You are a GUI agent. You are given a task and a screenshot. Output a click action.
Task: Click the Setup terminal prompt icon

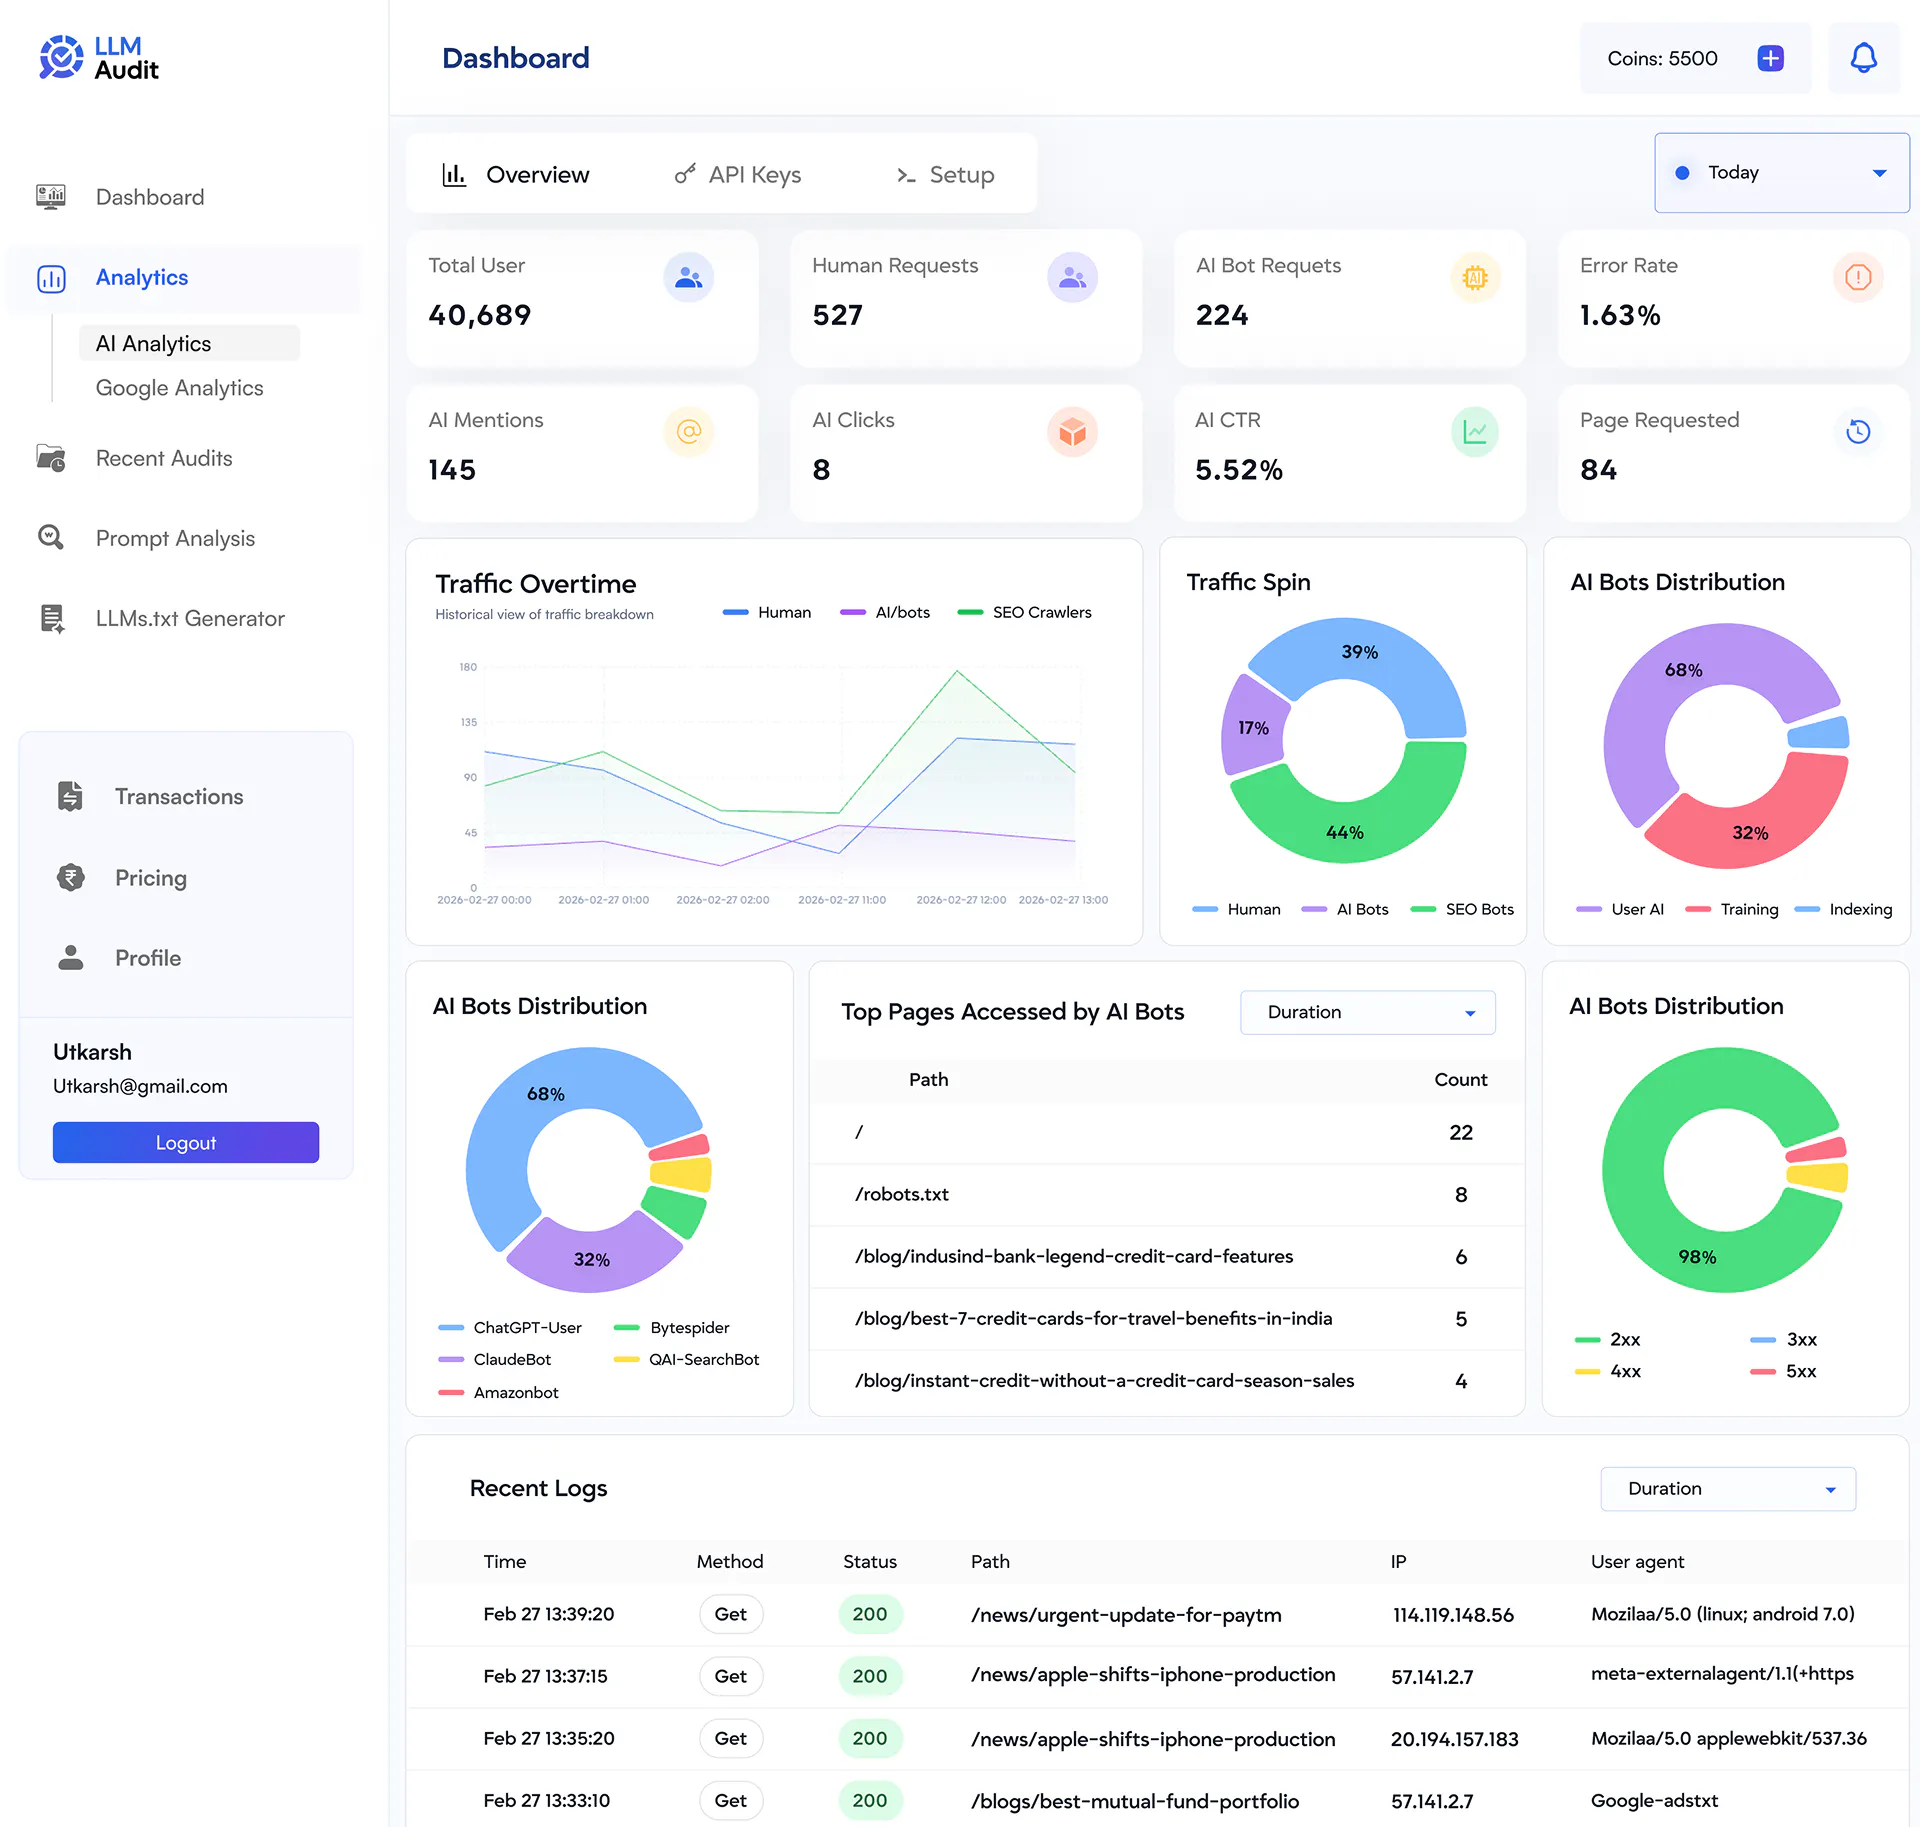(906, 176)
